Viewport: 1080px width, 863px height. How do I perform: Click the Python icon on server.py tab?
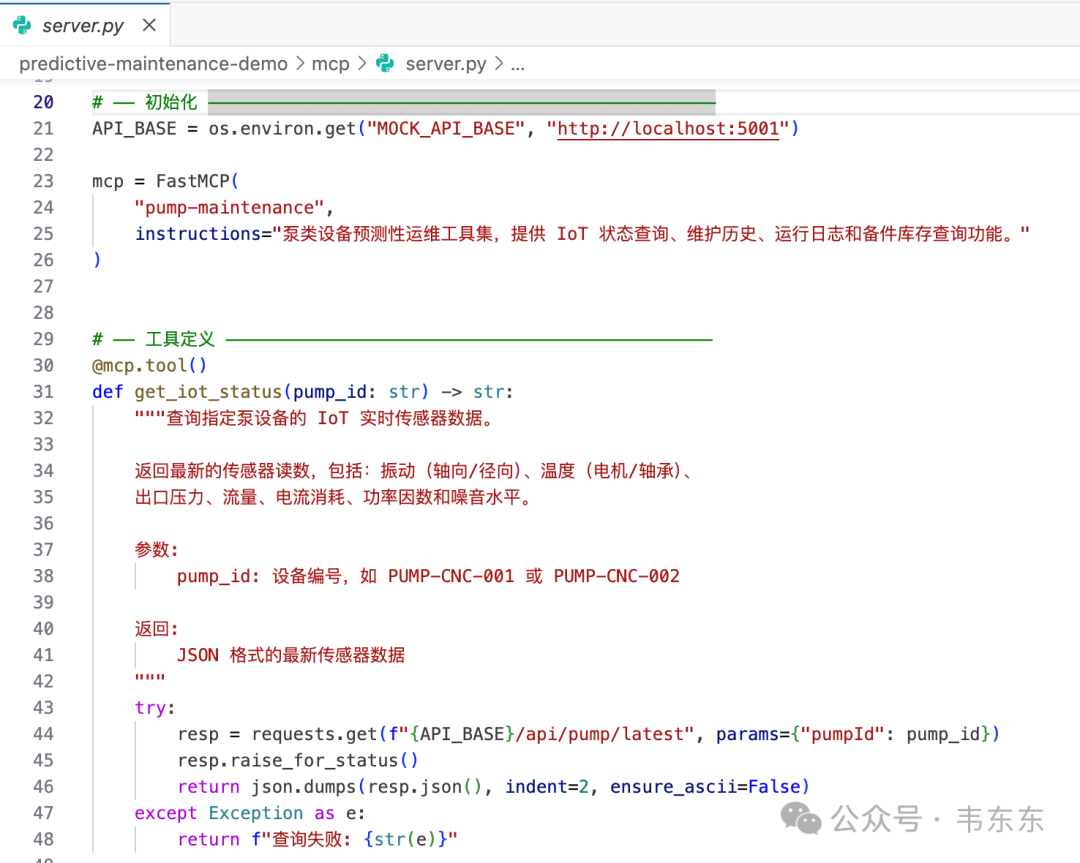coord(22,25)
